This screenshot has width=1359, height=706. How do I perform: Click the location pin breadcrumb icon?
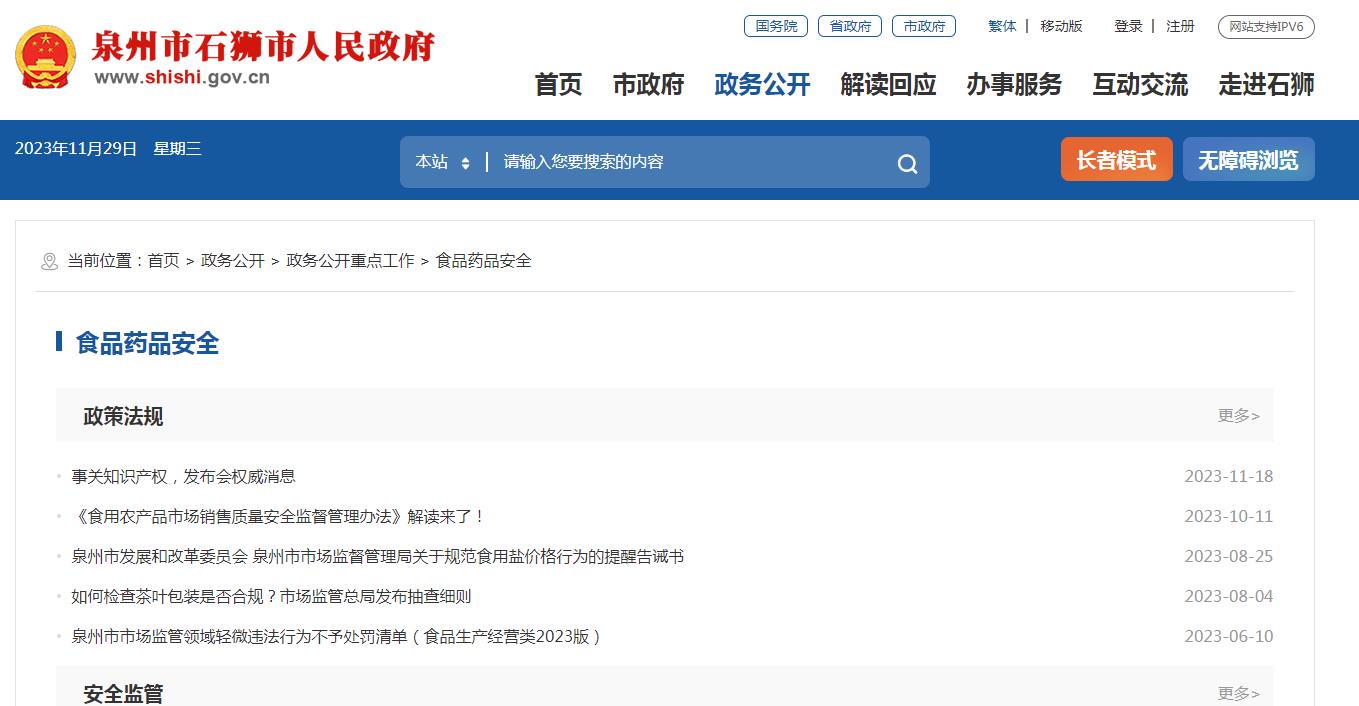pyautogui.click(x=49, y=262)
